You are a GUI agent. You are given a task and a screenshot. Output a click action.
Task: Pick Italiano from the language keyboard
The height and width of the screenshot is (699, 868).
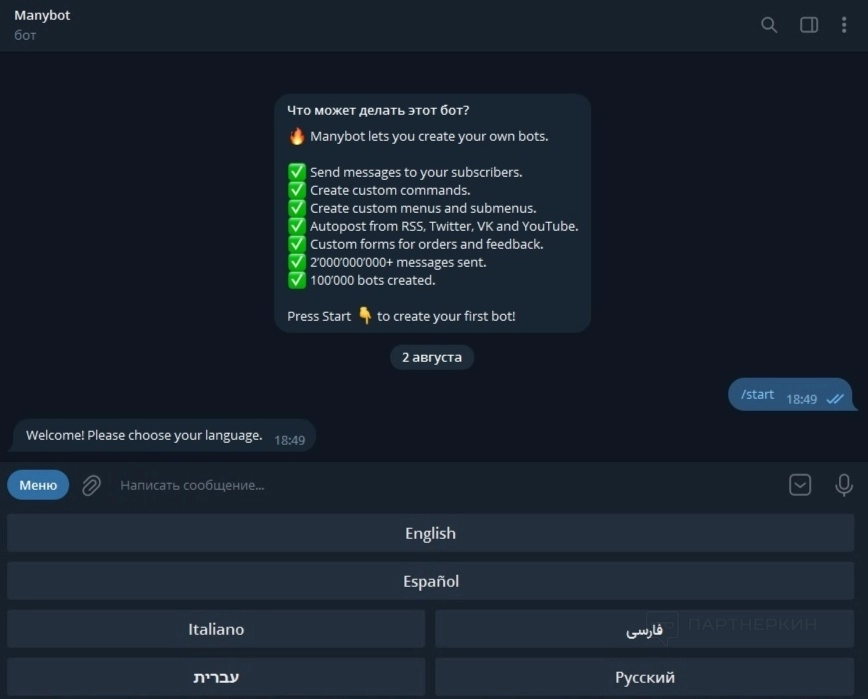(216, 629)
